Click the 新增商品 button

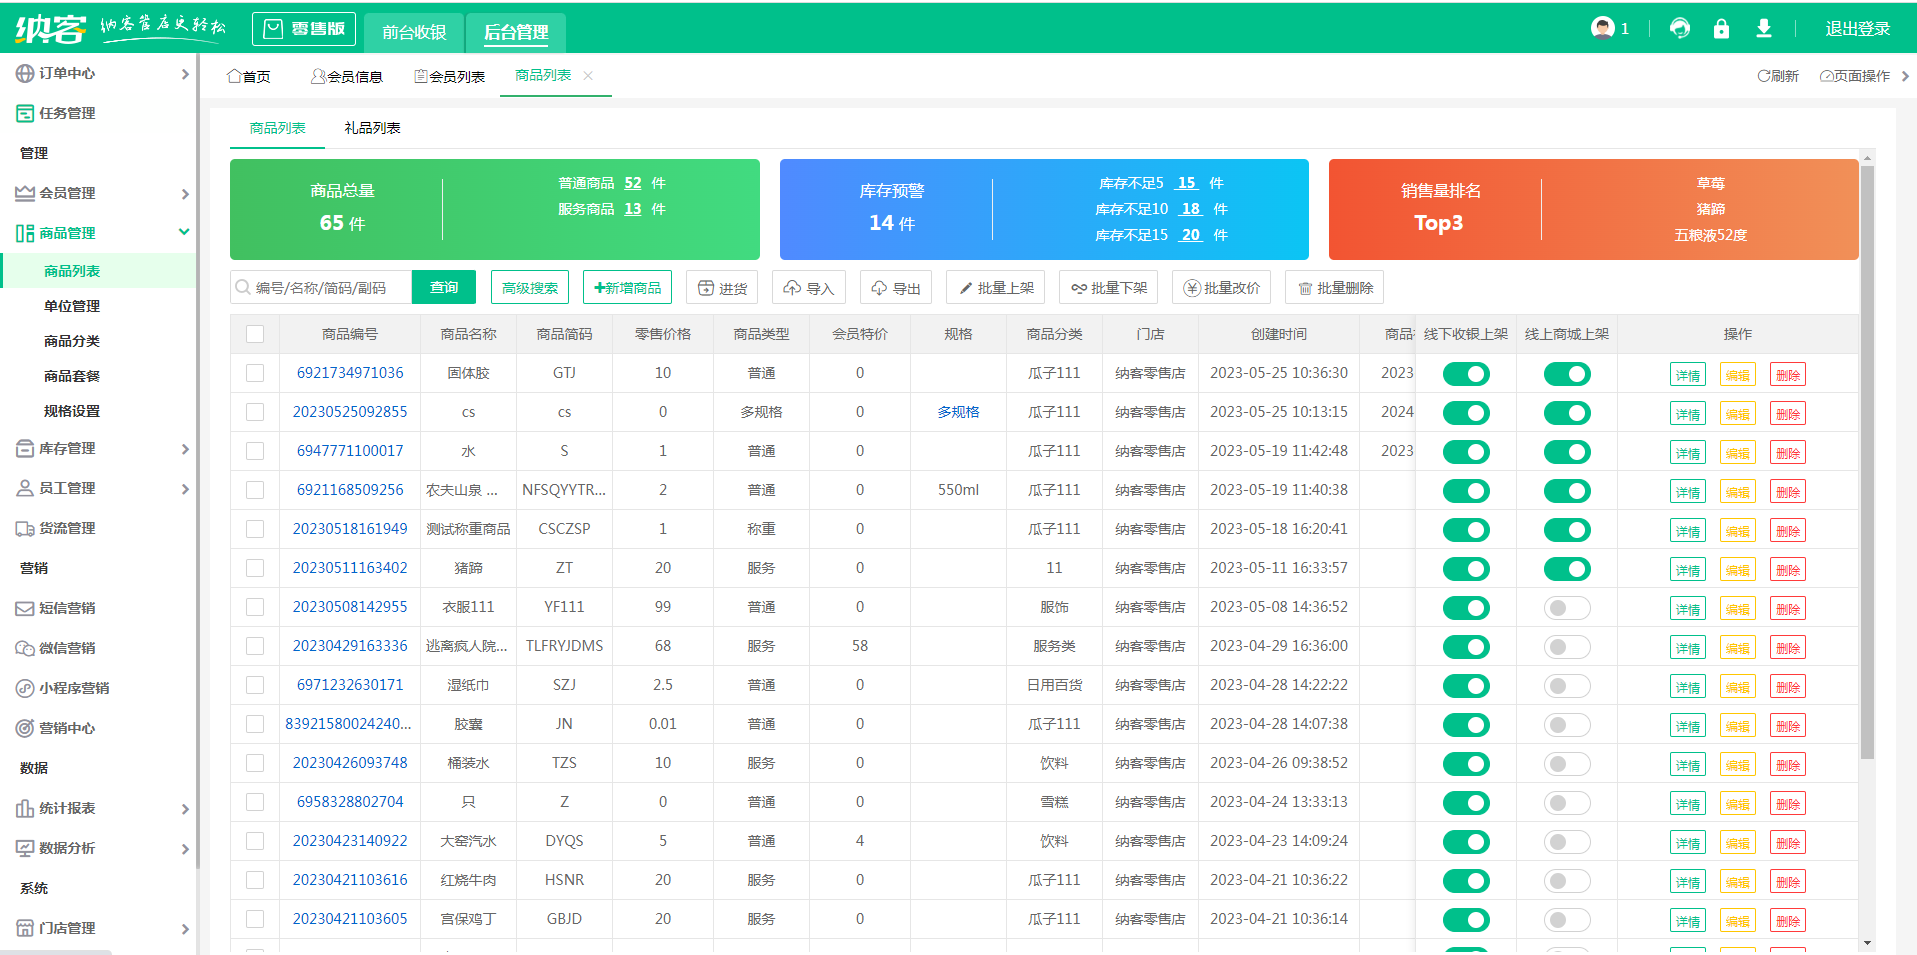pyautogui.click(x=627, y=288)
